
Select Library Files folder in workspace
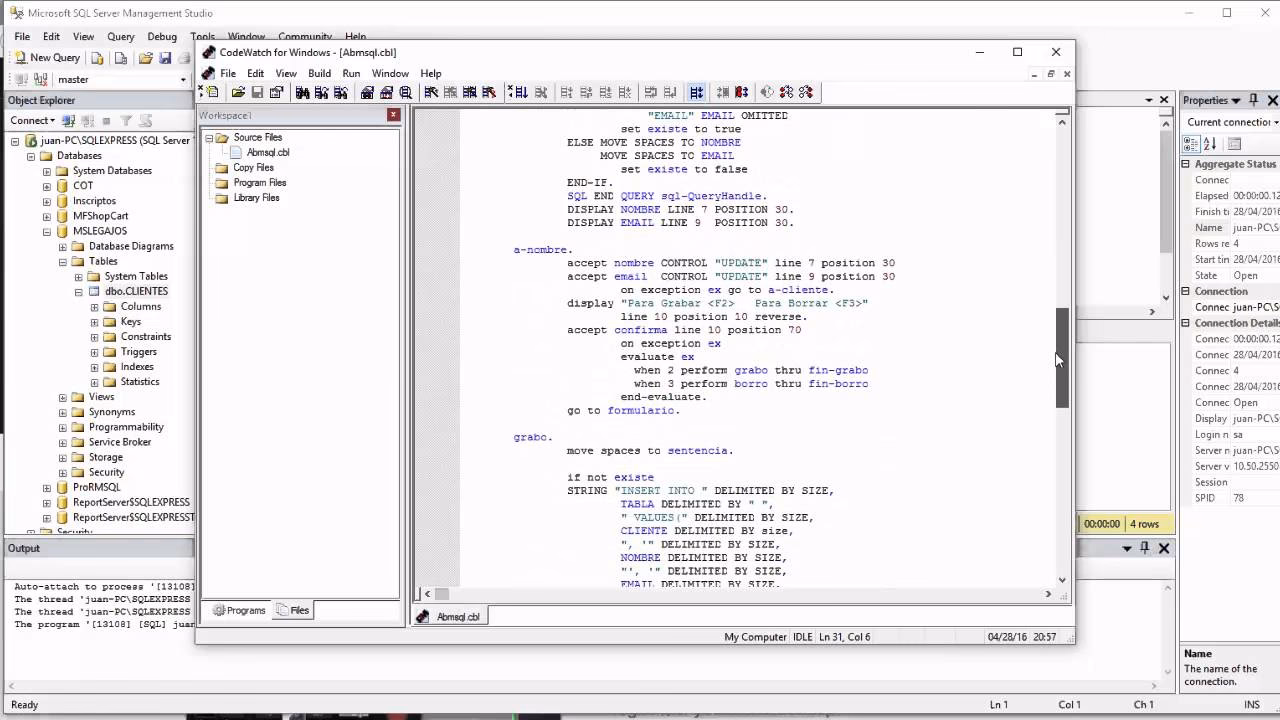point(256,198)
